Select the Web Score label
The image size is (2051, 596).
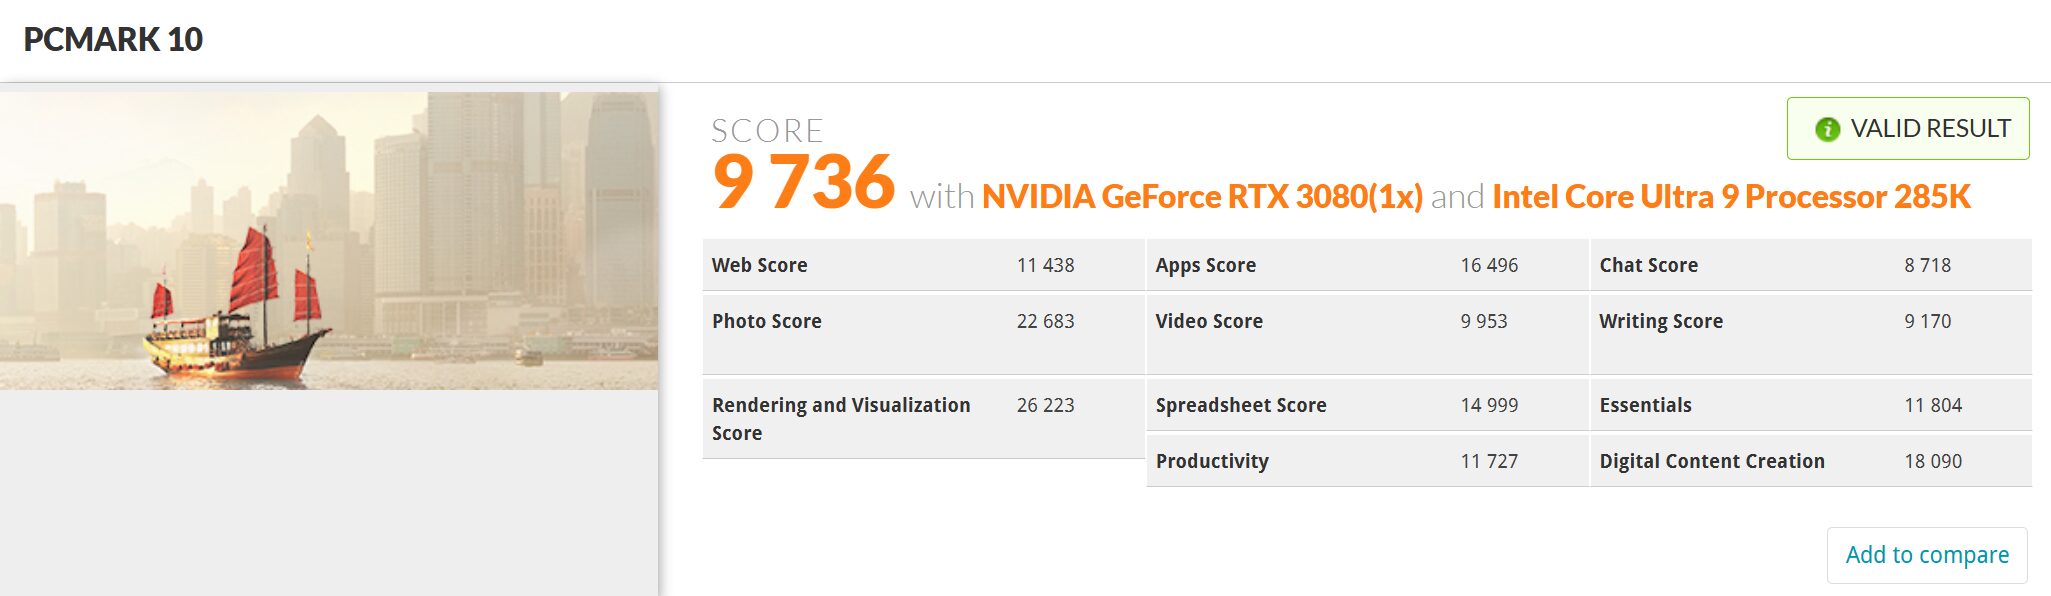tap(760, 265)
